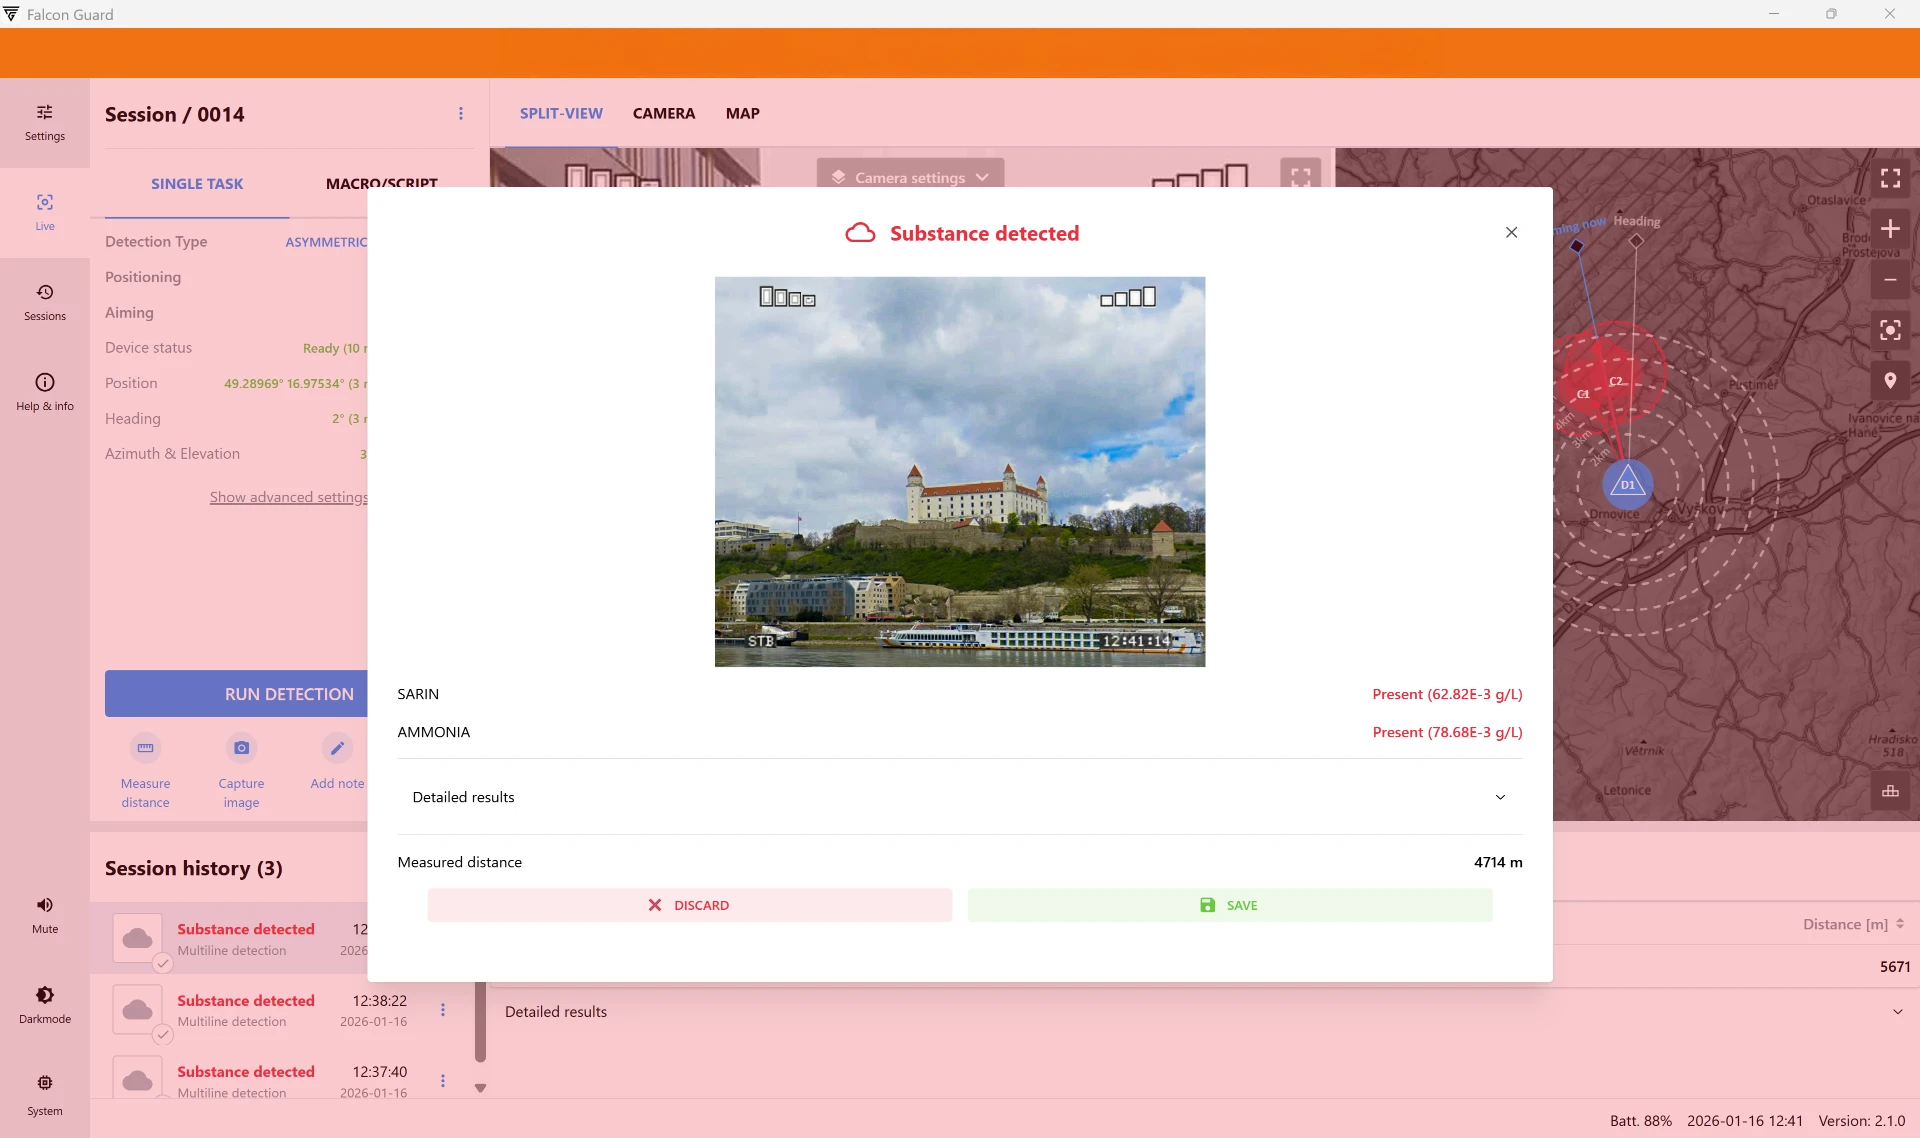The height and width of the screenshot is (1138, 1920).
Task: Zoom in on the map
Action: pos(1890,229)
